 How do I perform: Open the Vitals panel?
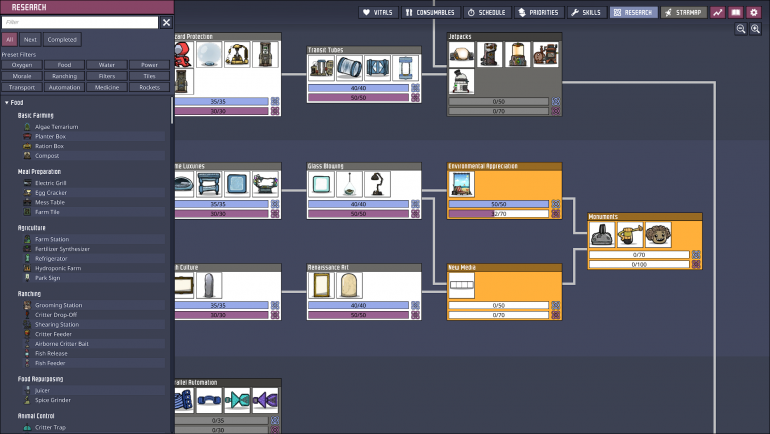[x=378, y=12]
